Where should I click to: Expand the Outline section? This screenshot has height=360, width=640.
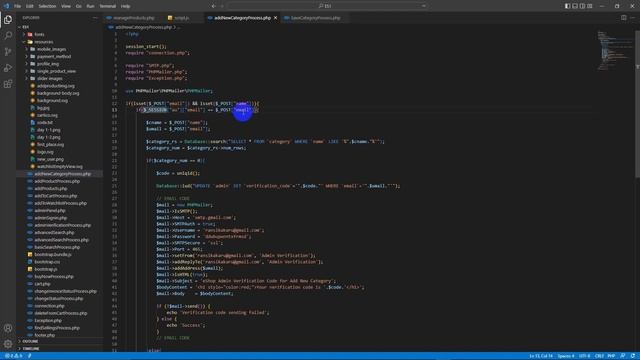pos(30,341)
